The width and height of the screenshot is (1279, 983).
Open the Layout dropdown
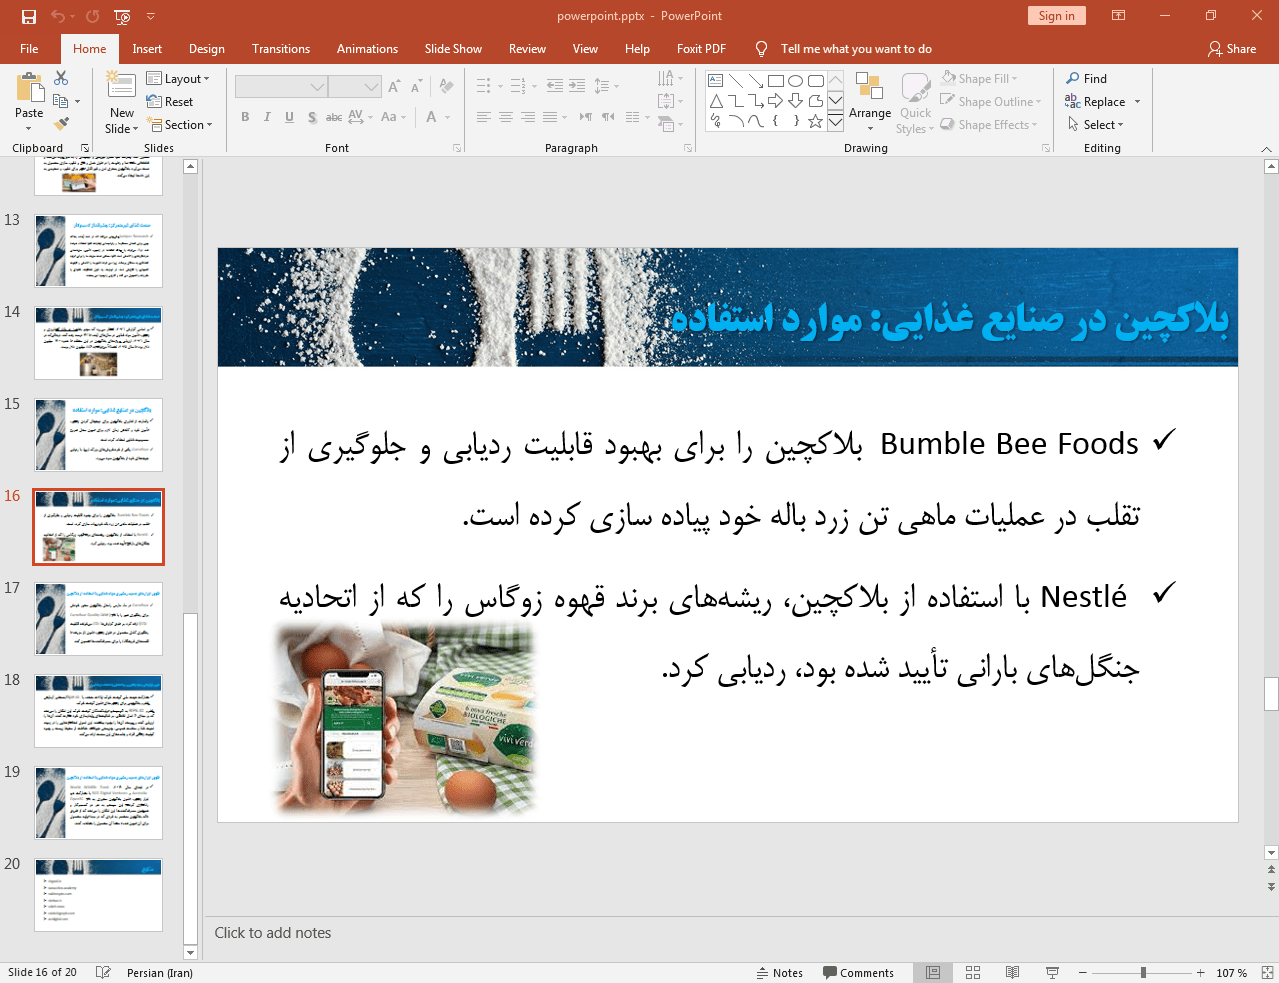tap(178, 79)
